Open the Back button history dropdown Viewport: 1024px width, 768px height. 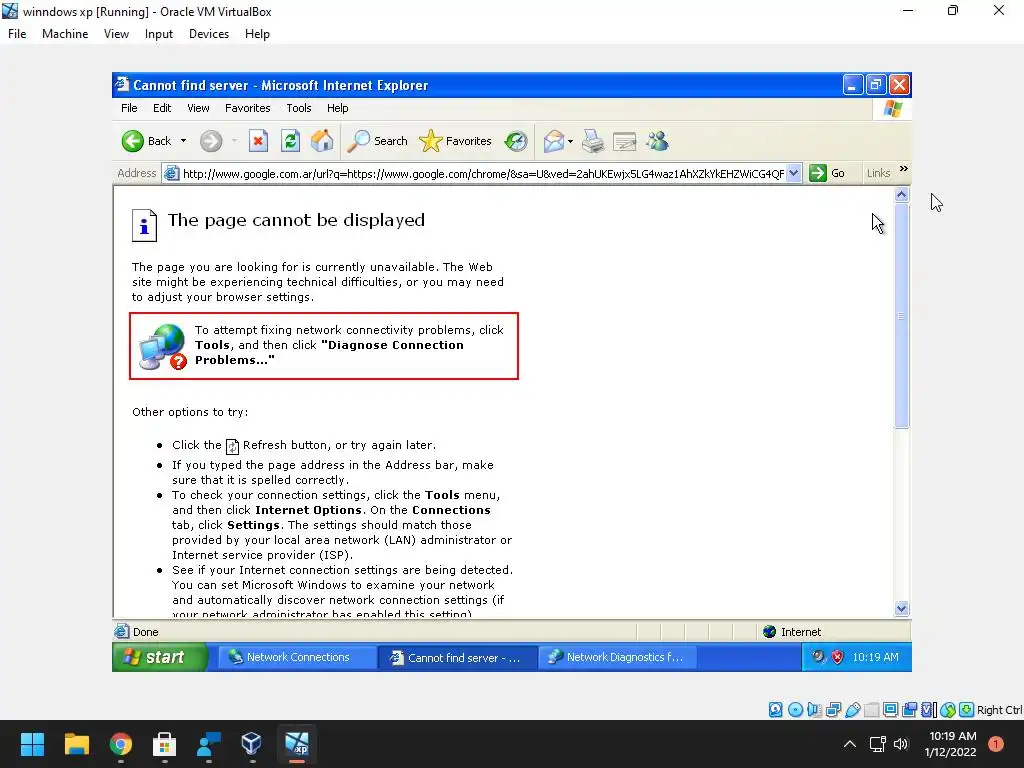point(184,141)
